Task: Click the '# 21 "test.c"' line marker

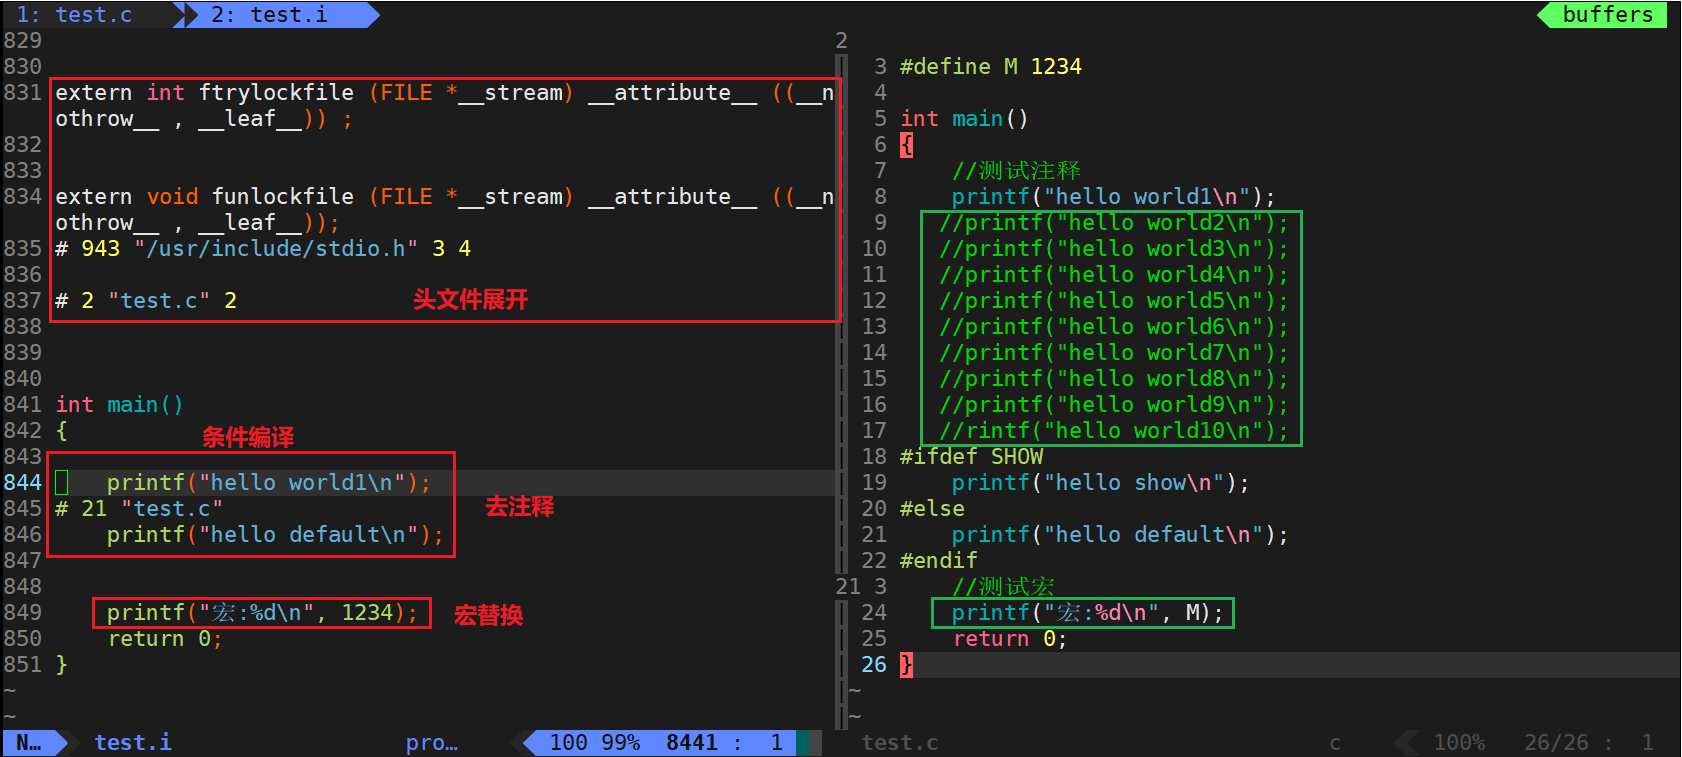Action: 139,509
